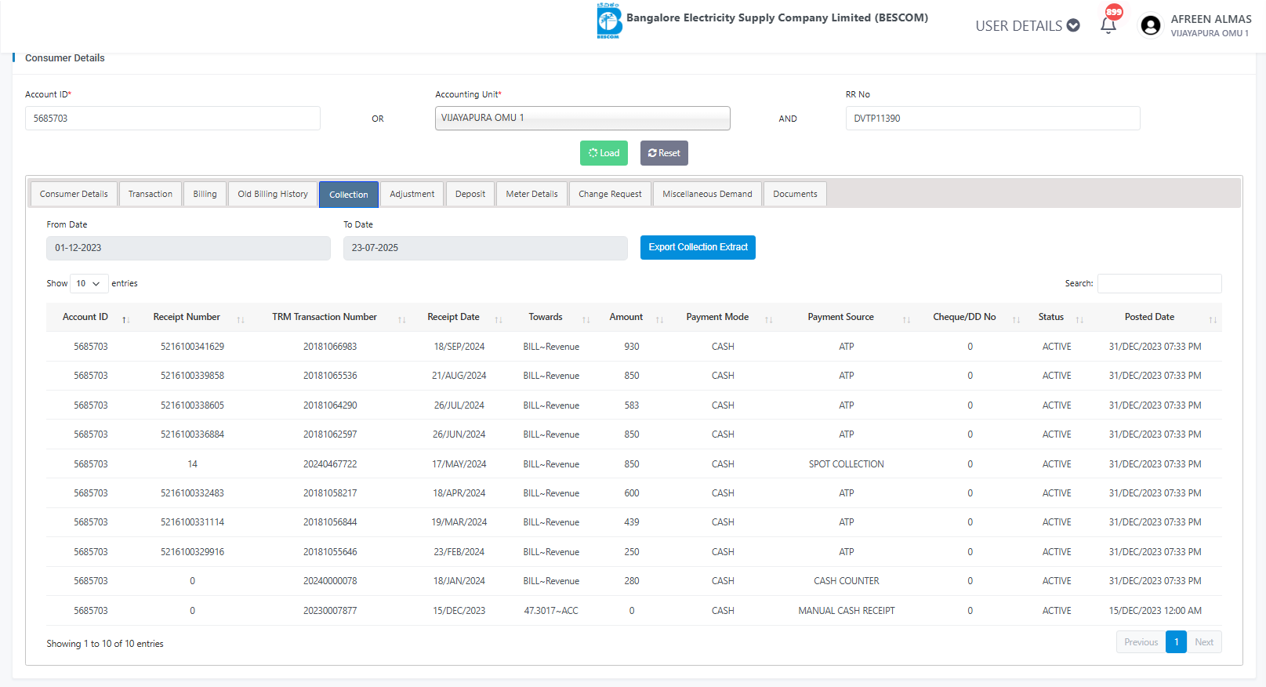
Task: Open the To Date field
Action: pyautogui.click(x=485, y=247)
